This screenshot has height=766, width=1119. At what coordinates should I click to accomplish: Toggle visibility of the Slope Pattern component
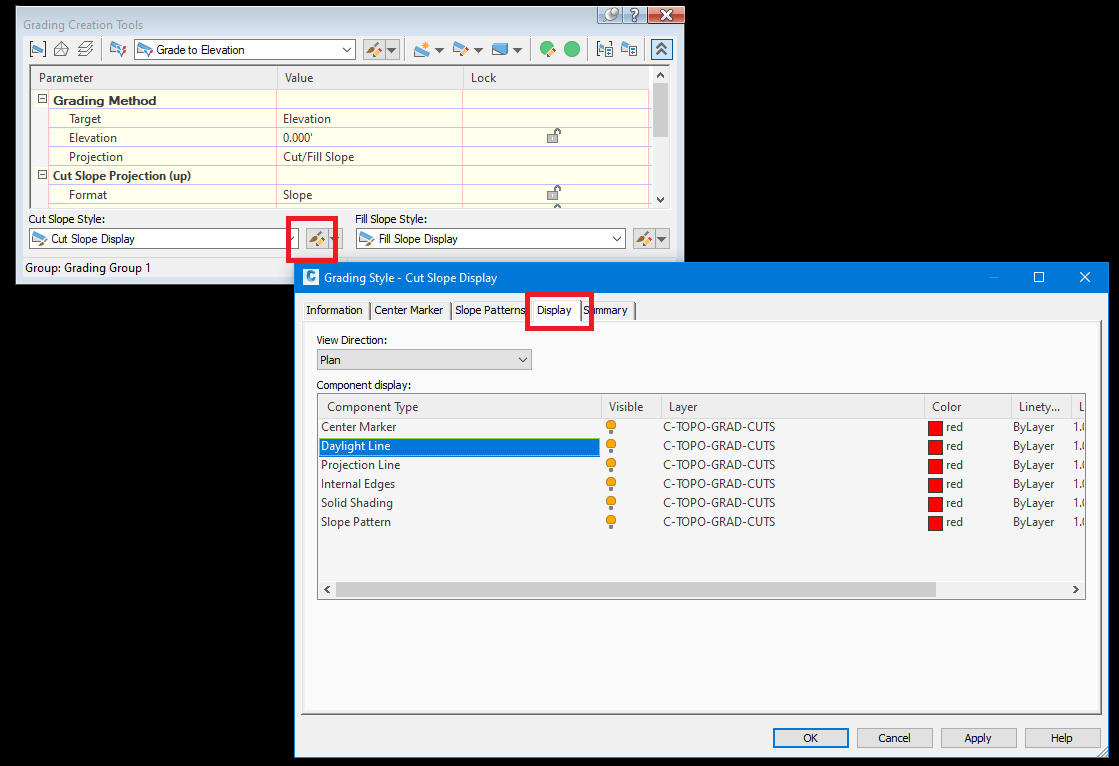pos(611,521)
